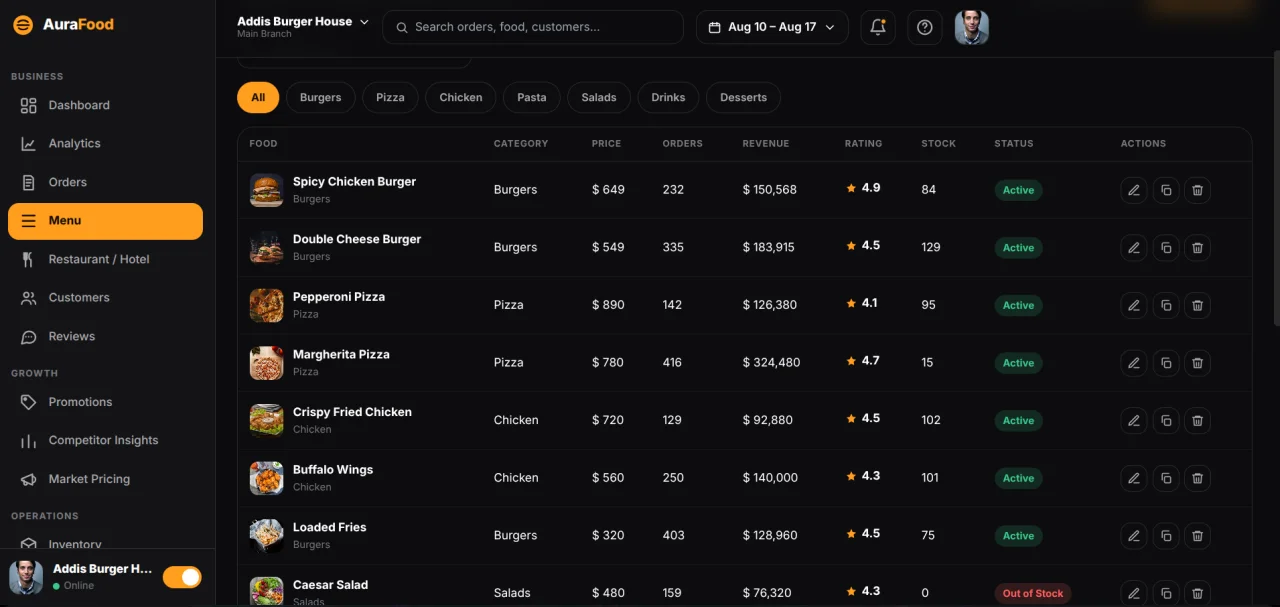This screenshot has height=607, width=1280.
Task: Open the Orders page
Action: coord(105,182)
